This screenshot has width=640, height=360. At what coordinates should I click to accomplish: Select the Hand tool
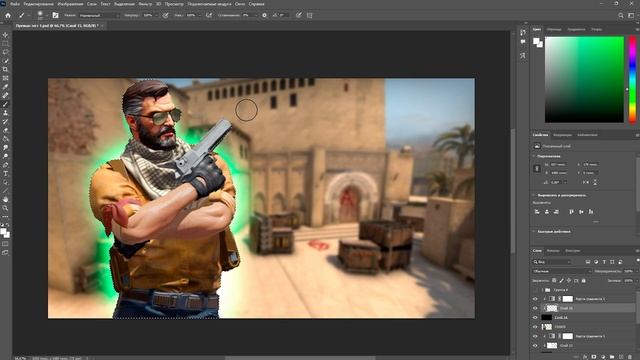click(x=5, y=200)
